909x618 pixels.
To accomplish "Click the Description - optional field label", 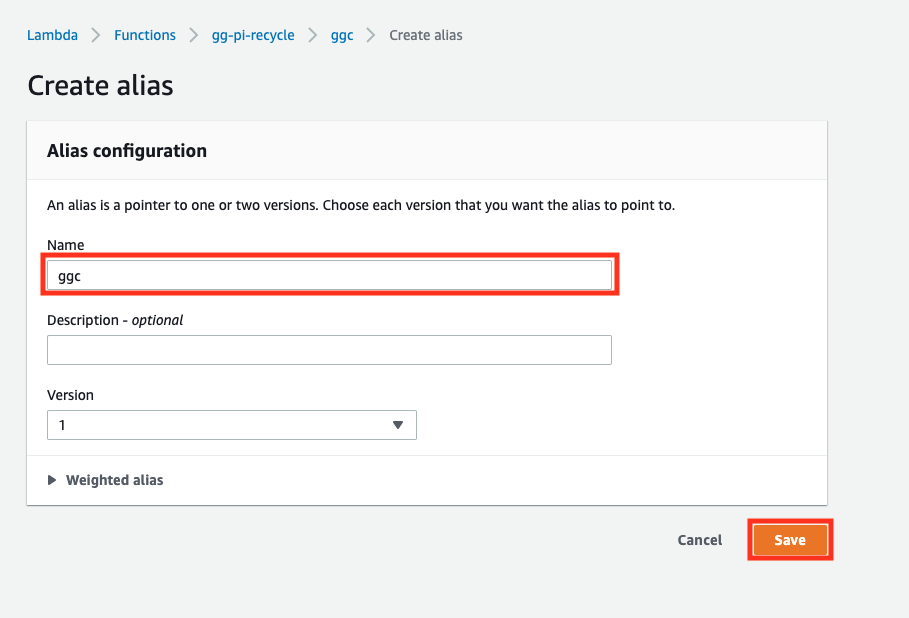I will coord(115,320).
